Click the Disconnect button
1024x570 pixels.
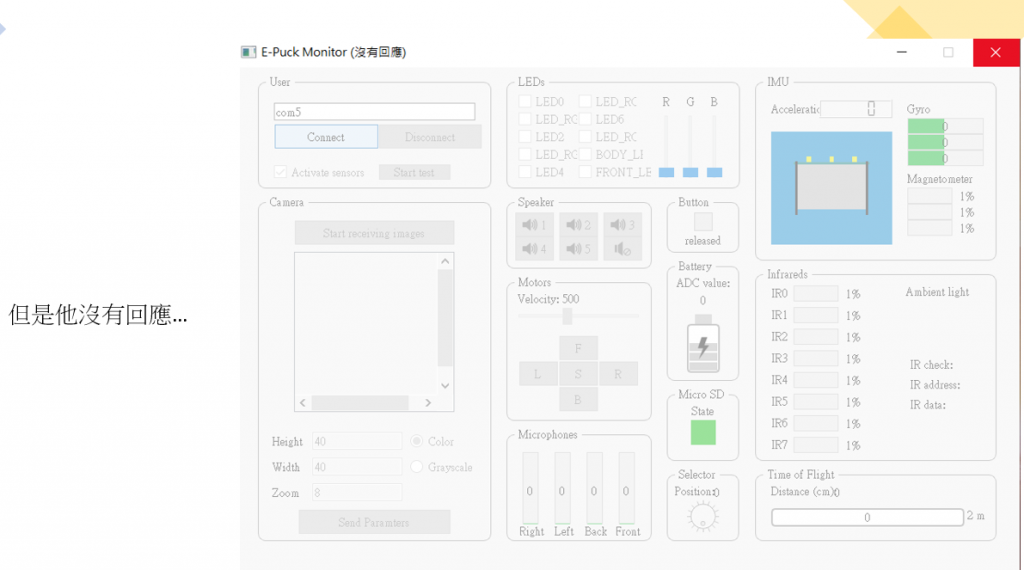[430, 137]
